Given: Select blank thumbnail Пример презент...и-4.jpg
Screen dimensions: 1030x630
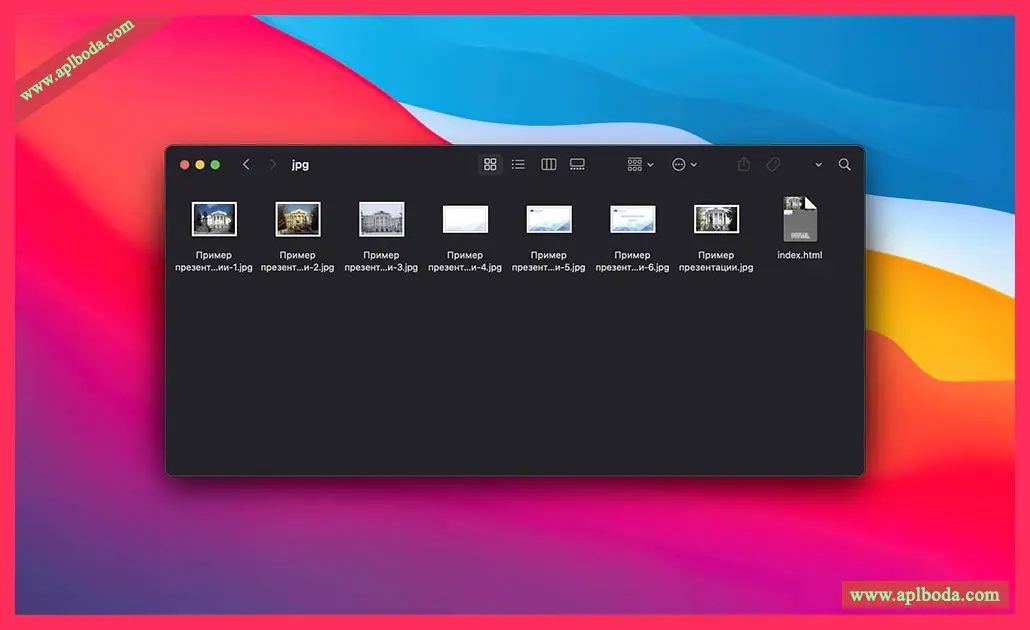Looking at the screenshot, I should [465, 219].
